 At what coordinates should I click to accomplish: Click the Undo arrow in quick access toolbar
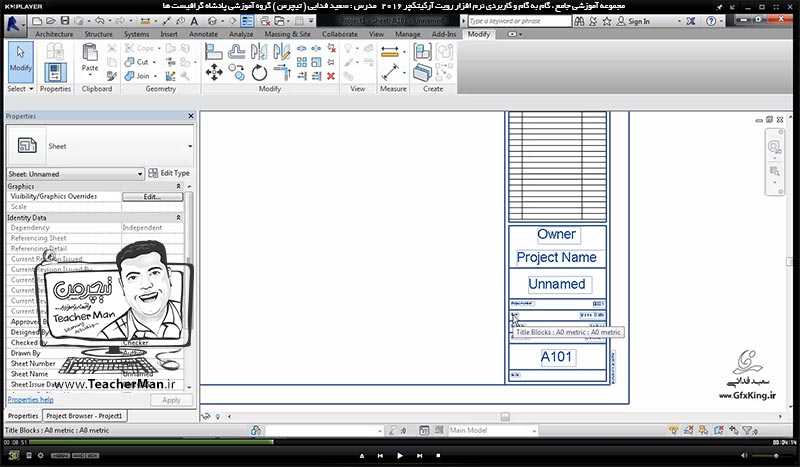[x=99, y=21]
